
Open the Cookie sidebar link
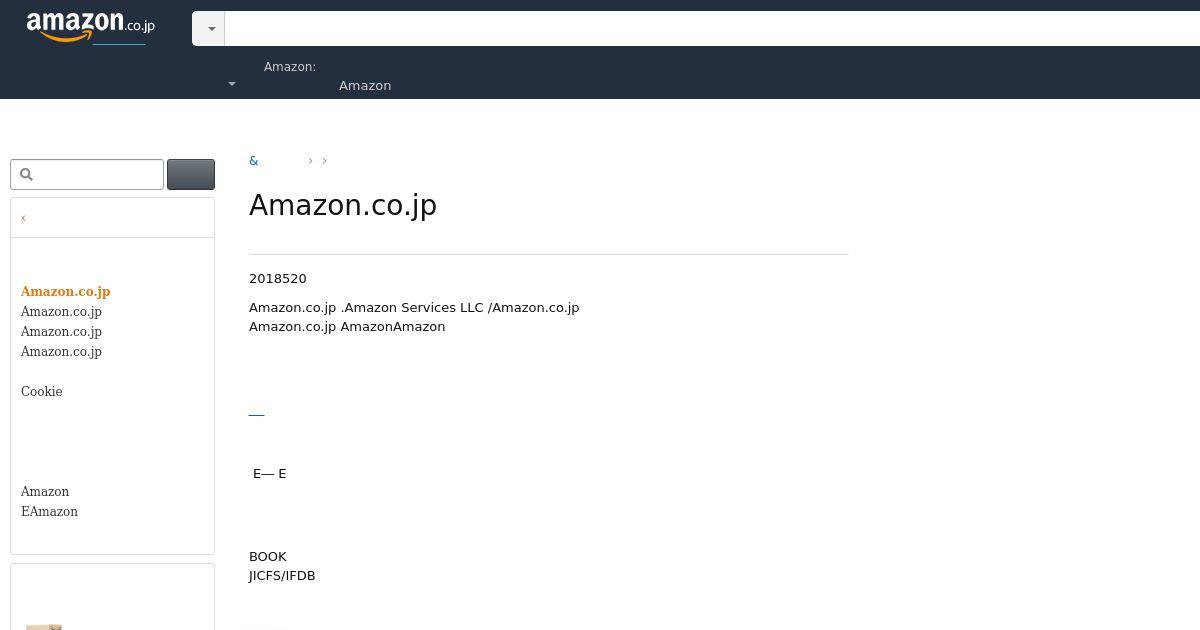[42, 391]
